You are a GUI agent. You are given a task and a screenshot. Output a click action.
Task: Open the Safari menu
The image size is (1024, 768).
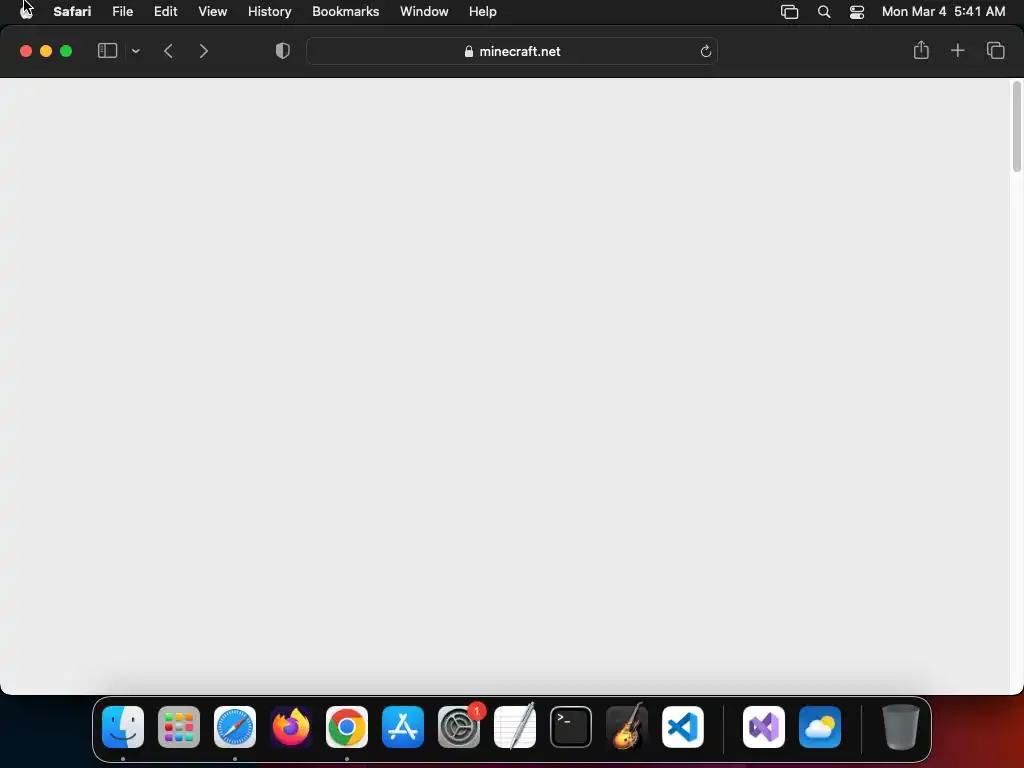coord(72,11)
